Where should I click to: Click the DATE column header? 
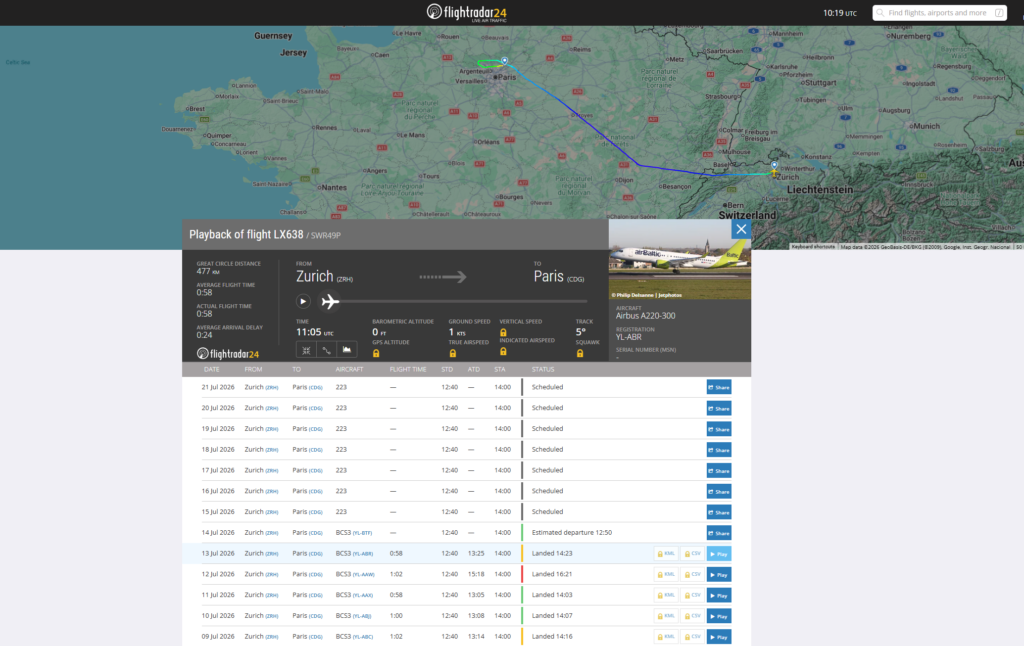point(212,370)
